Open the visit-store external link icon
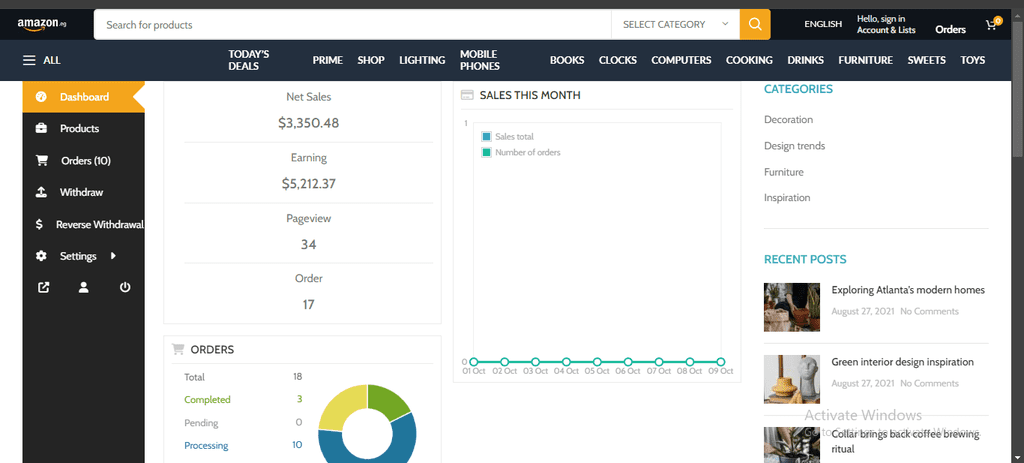The width and height of the screenshot is (1024, 463). 43,287
